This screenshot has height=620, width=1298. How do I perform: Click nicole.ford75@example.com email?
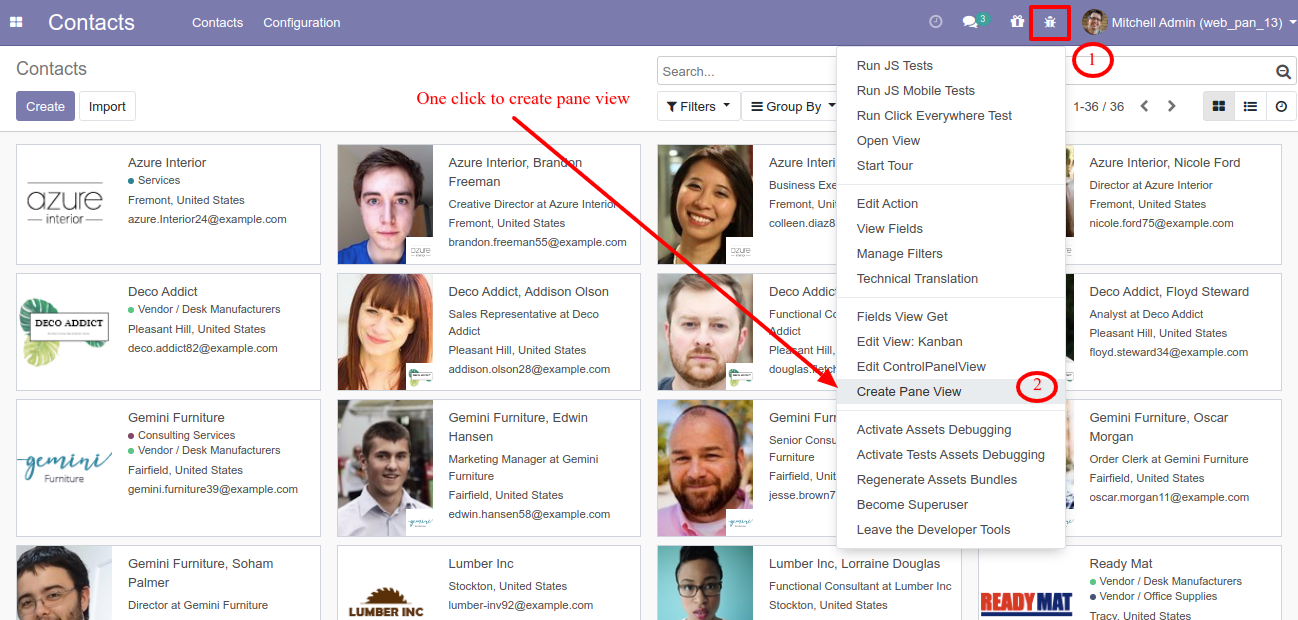tap(1161, 224)
